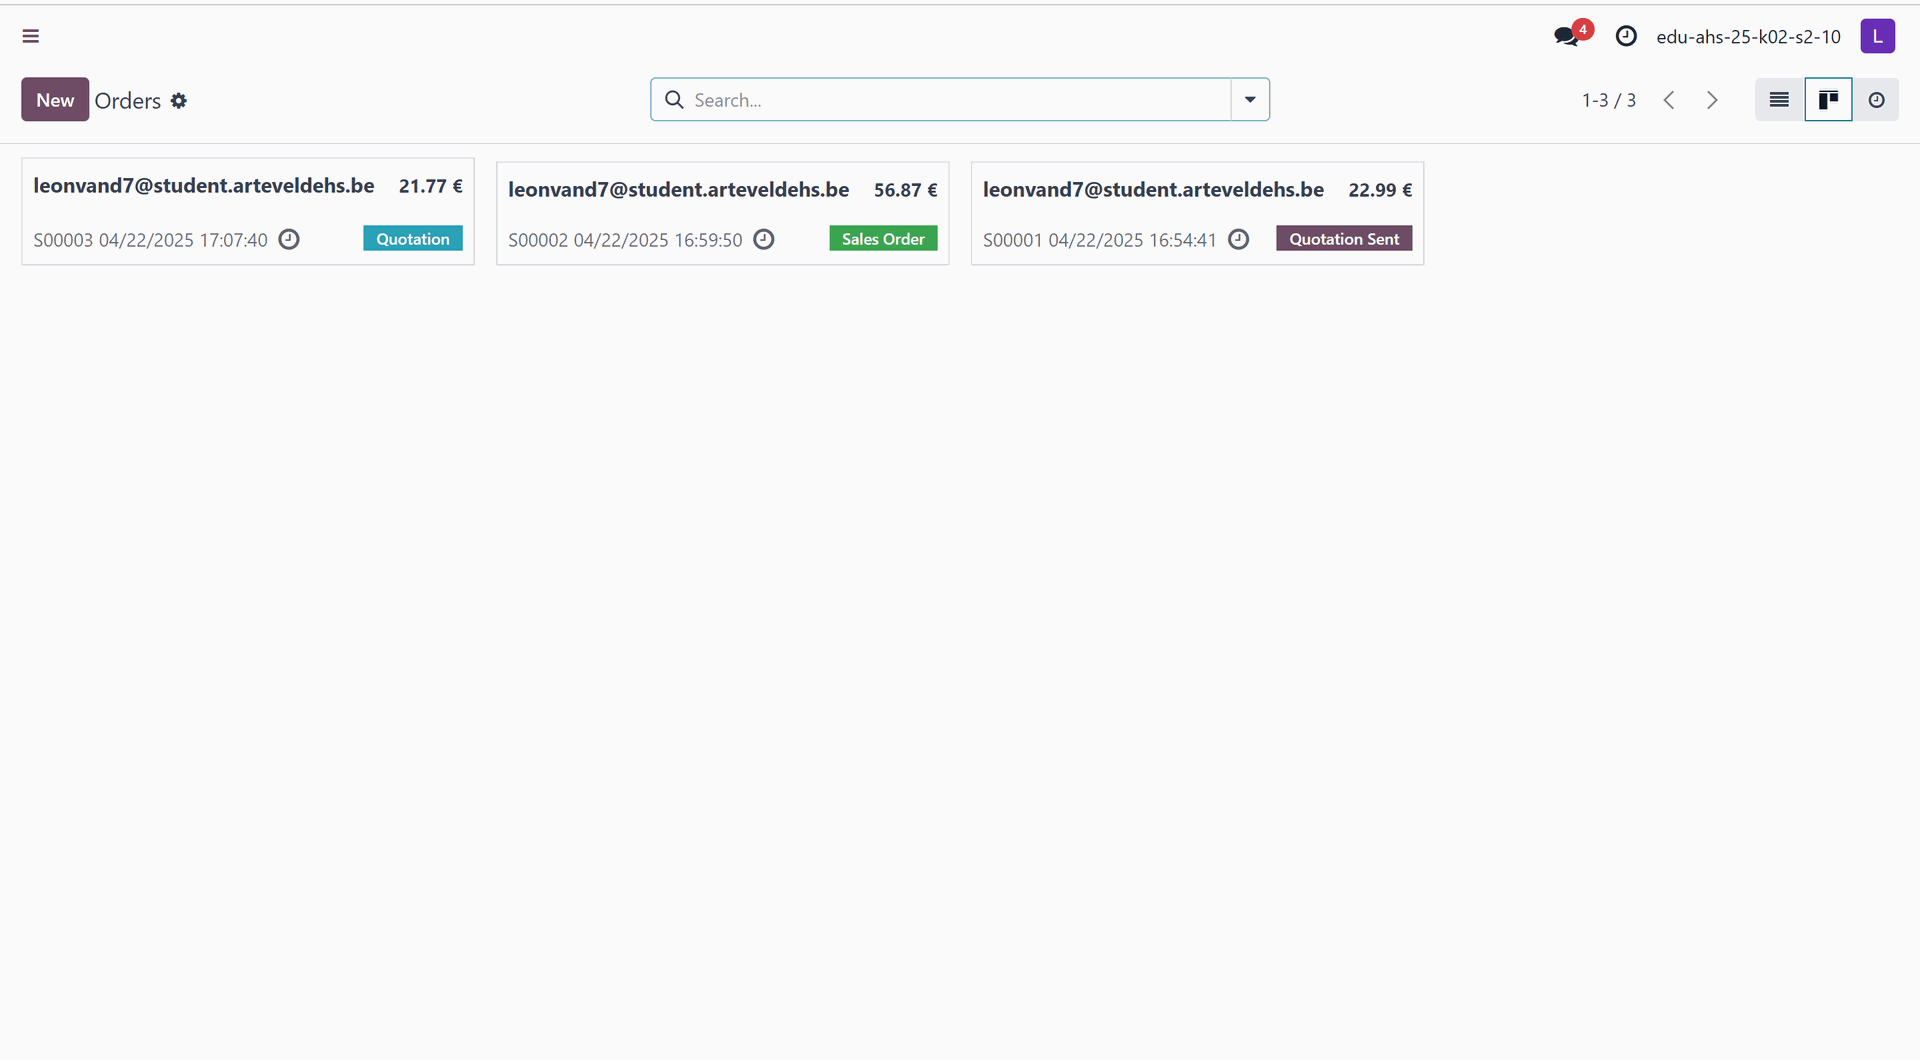
Task: Create a new order with New button
Action: click(x=55, y=100)
